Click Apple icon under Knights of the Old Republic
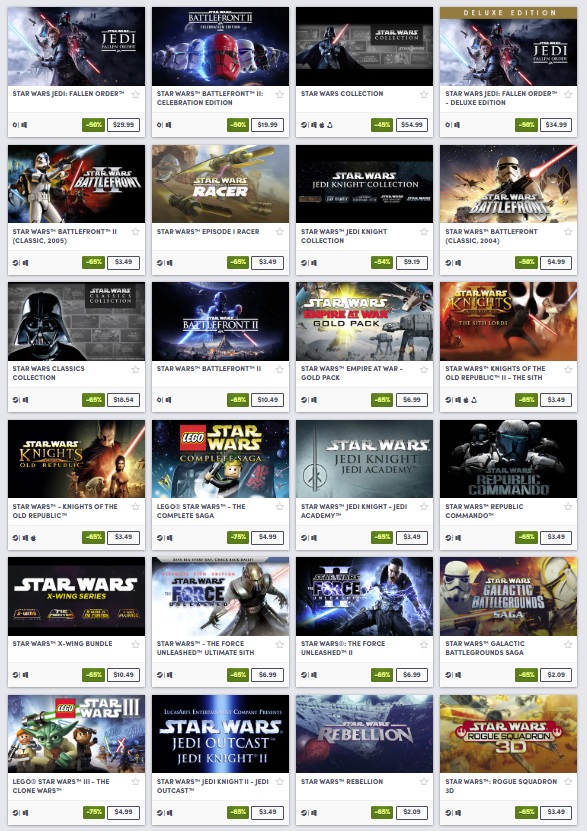Image resolution: width=587 pixels, height=831 pixels. point(33,537)
